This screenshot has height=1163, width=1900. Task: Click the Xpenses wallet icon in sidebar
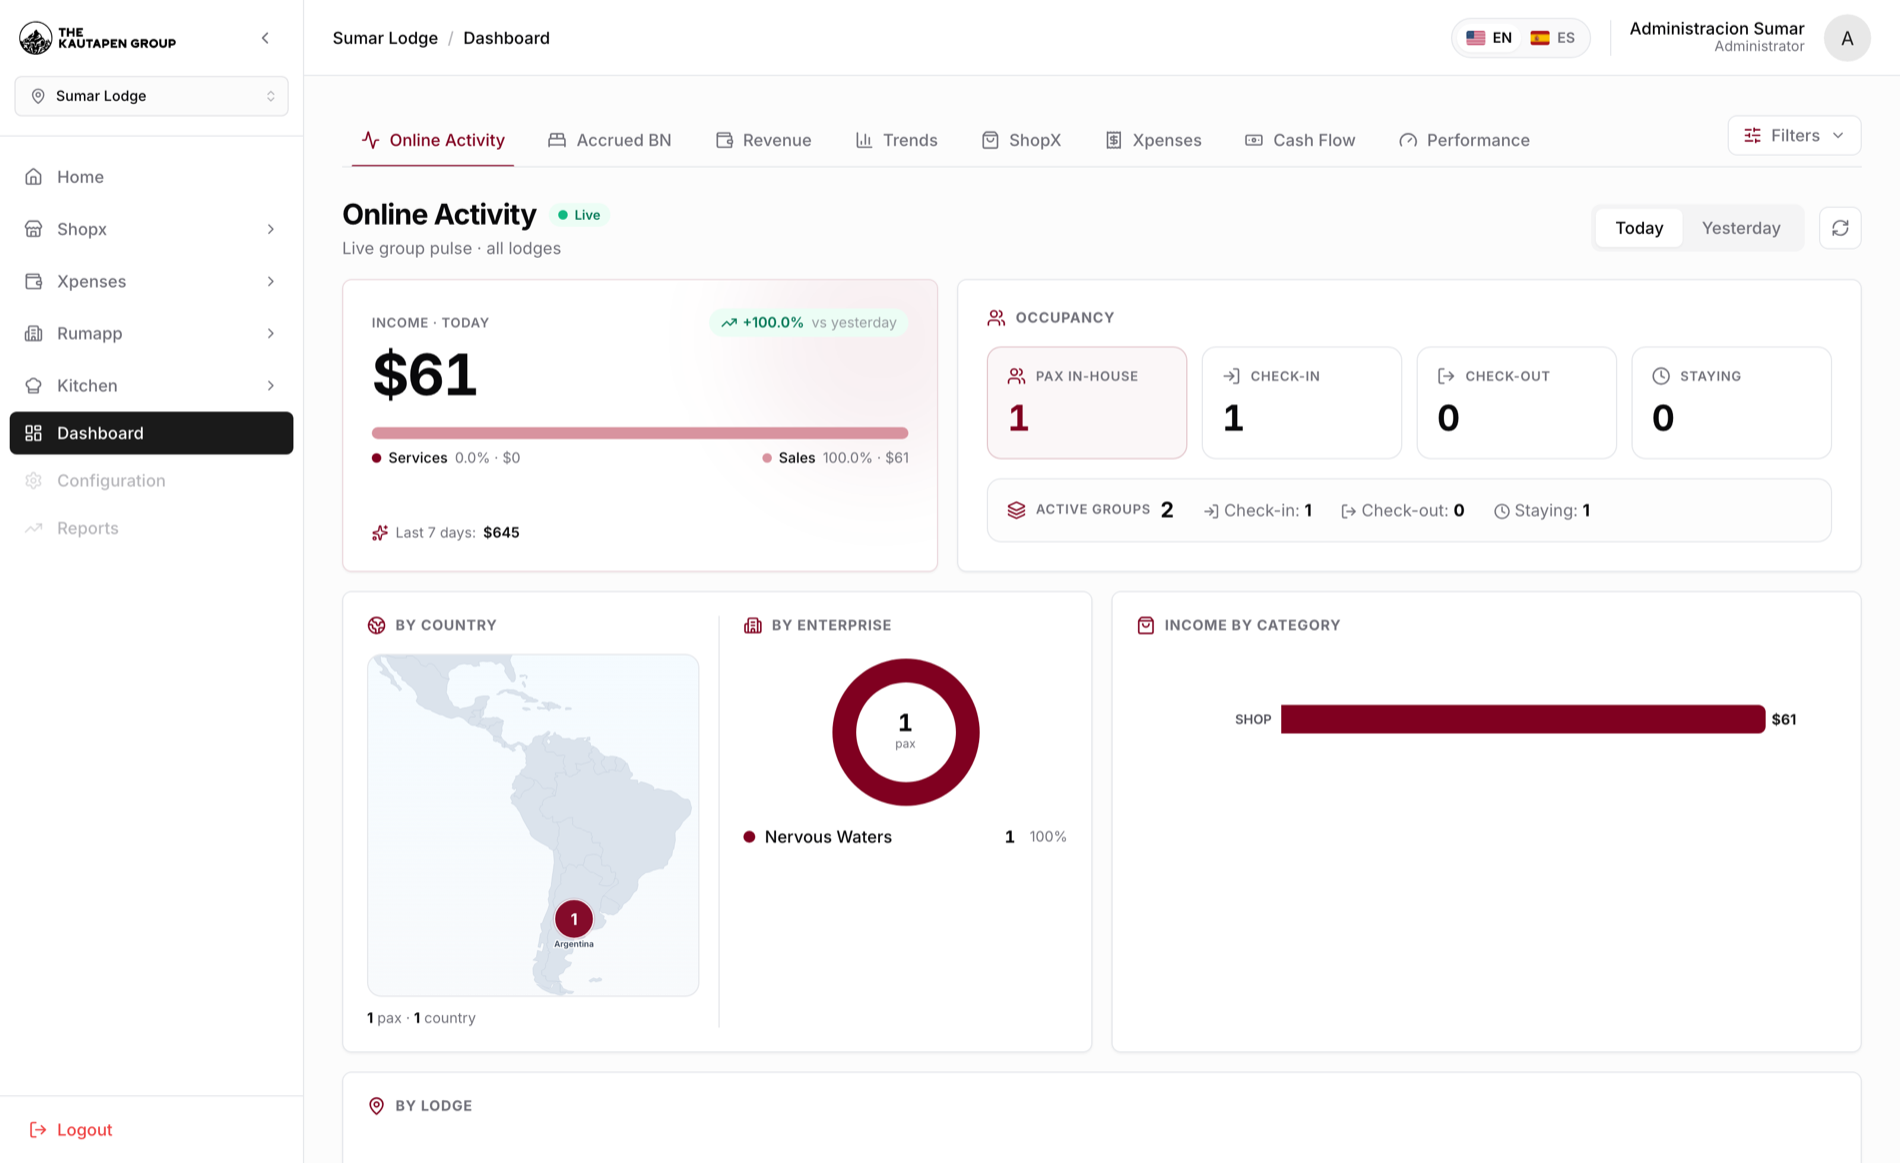[34, 281]
